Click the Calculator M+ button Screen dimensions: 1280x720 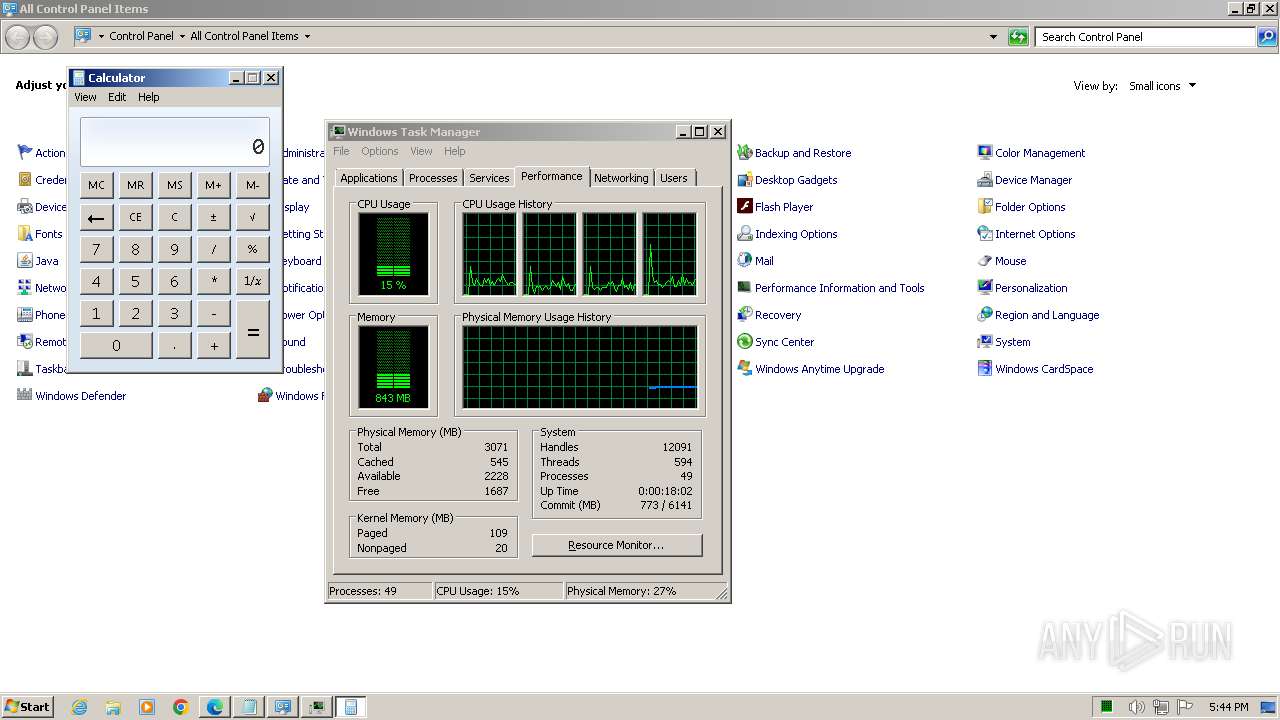(x=213, y=185)
